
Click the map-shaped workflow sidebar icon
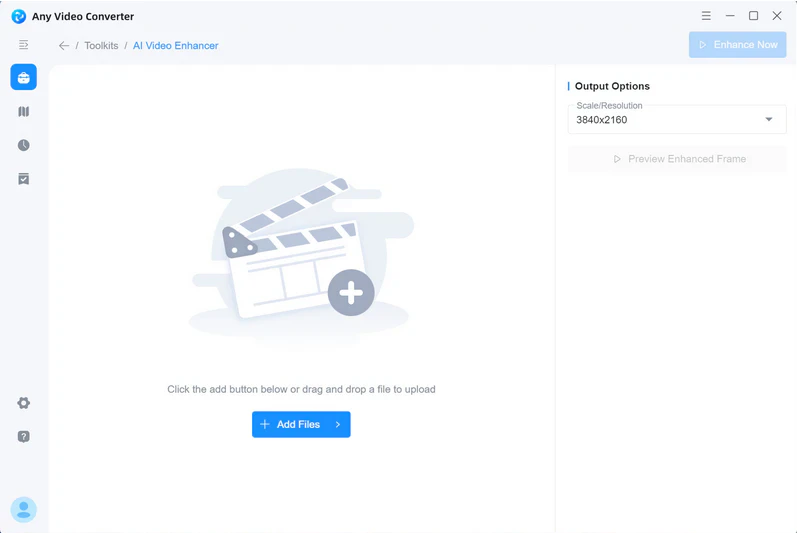[24, 112]
